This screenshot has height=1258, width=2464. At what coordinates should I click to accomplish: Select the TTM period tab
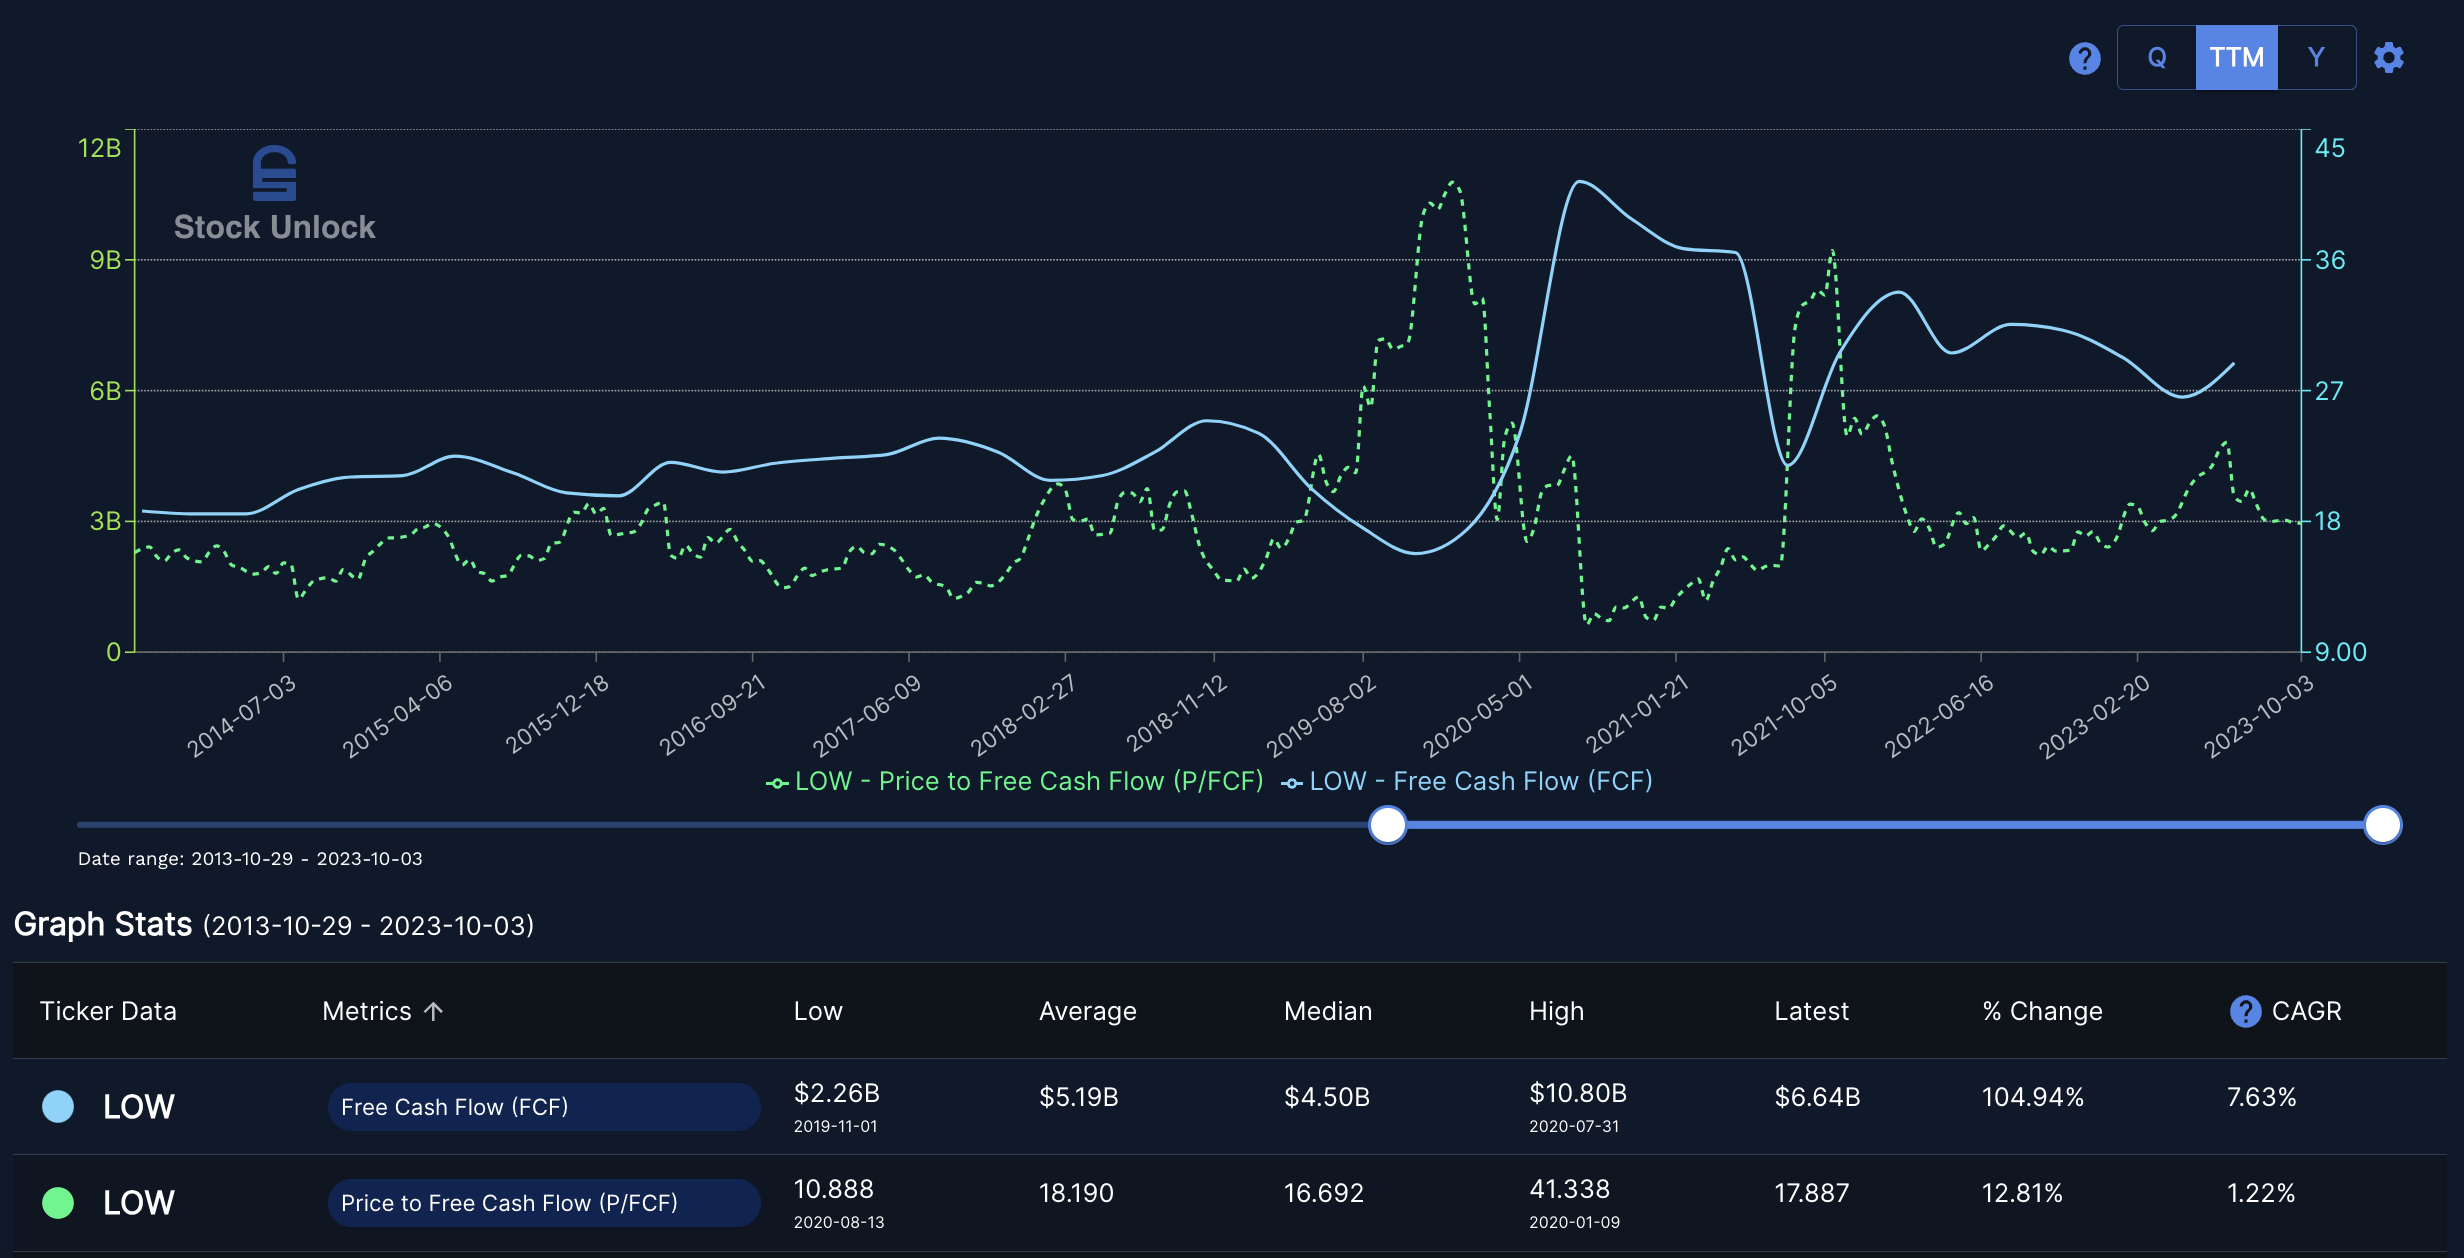2236,58
